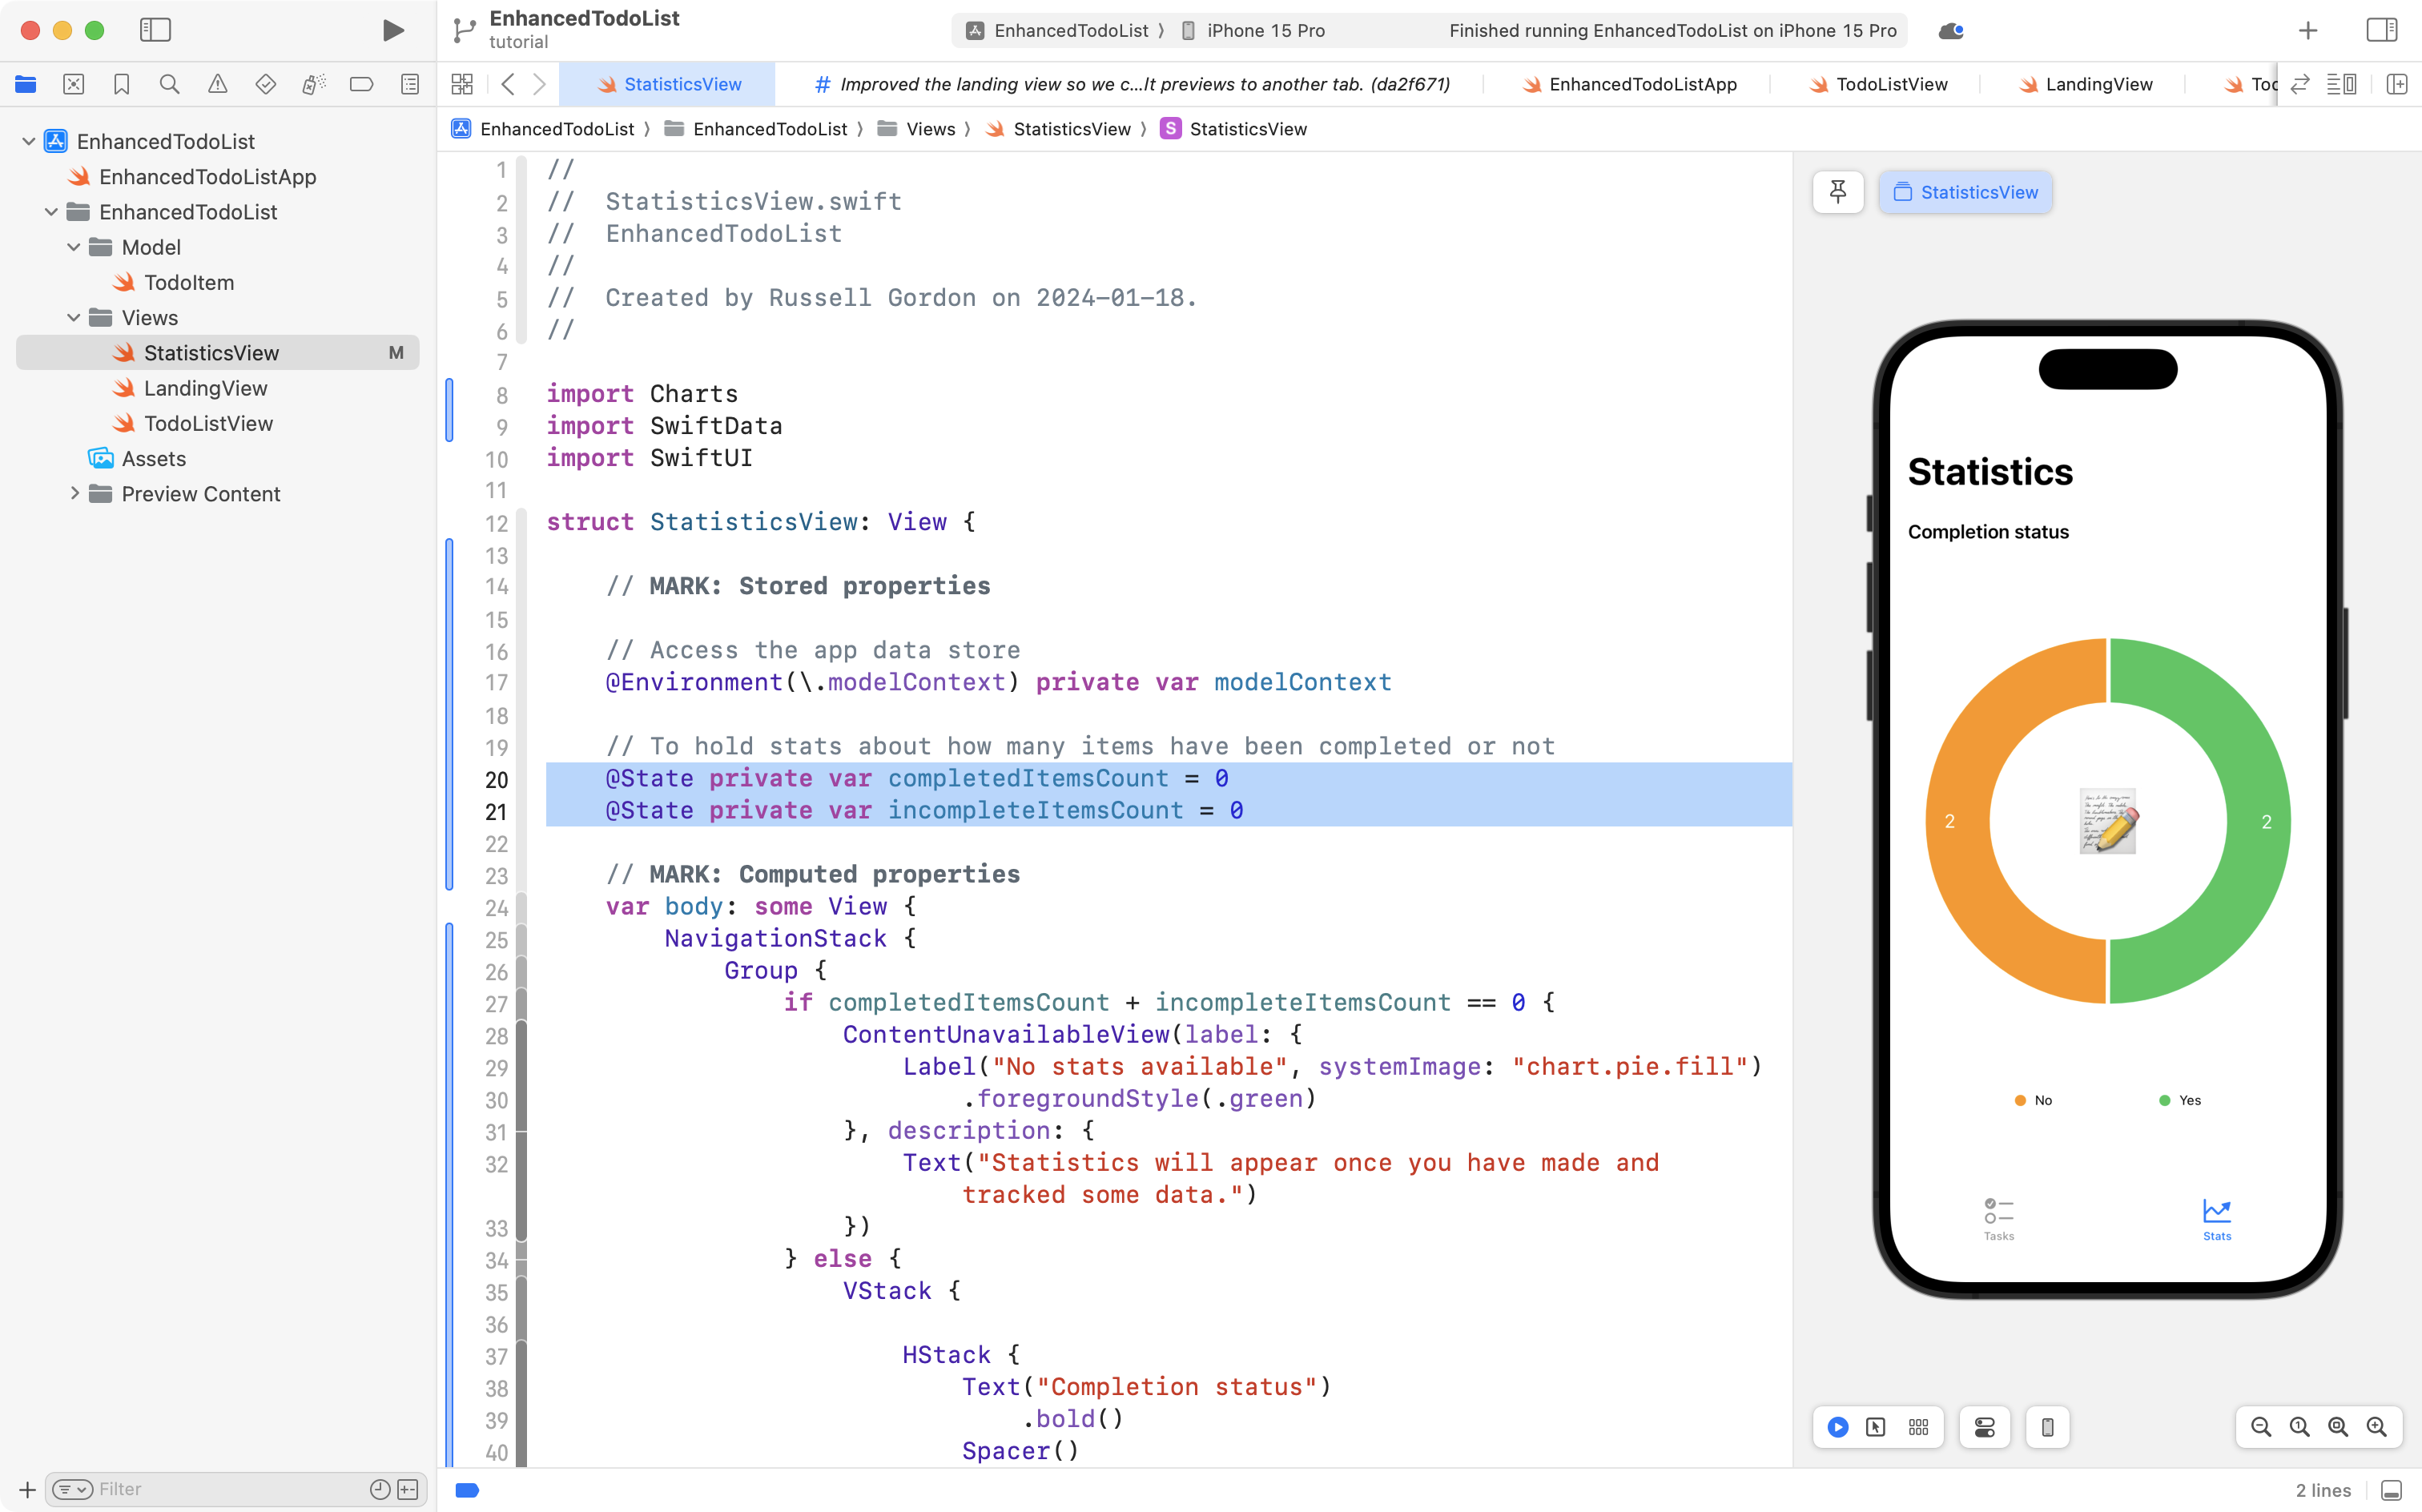The width and height of the screenshot is (2422, 1512).
Task: Open the Report navigator list icon
Action: (409, 84)
